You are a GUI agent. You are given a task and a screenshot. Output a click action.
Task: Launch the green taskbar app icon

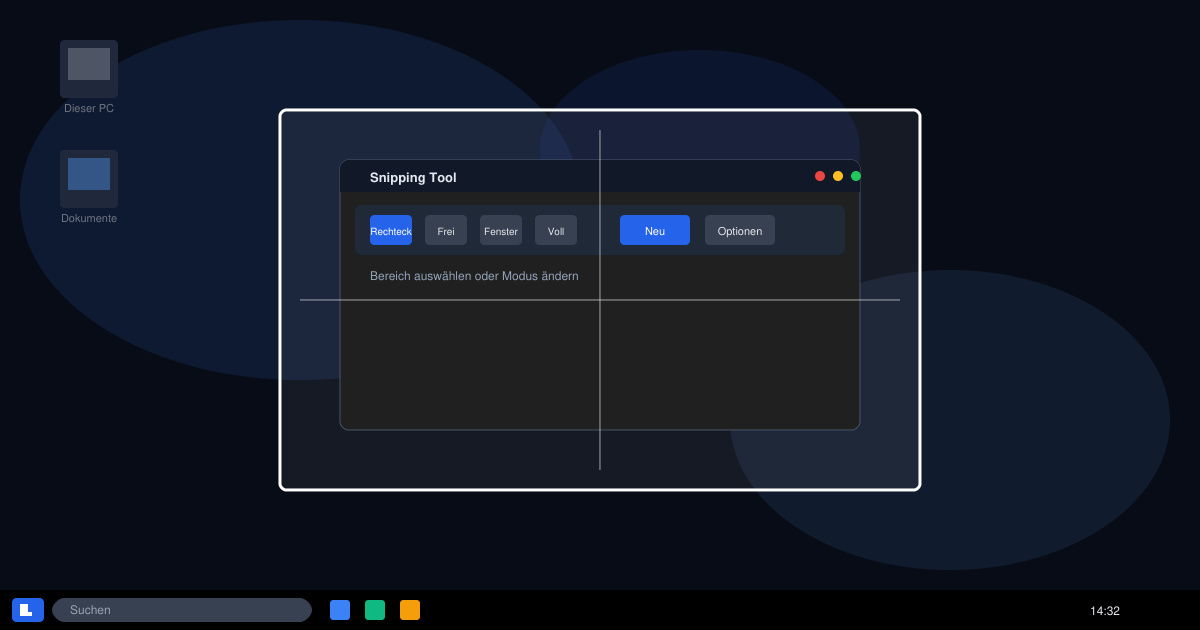[375, 610]
